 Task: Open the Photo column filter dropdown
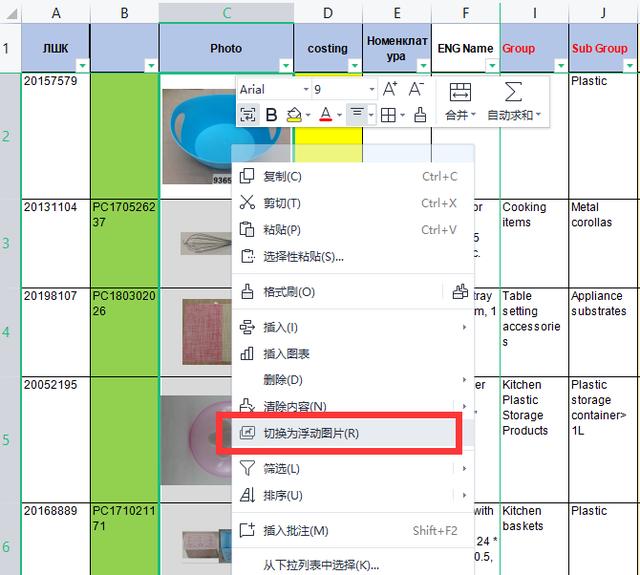click(x=286, y=65)
